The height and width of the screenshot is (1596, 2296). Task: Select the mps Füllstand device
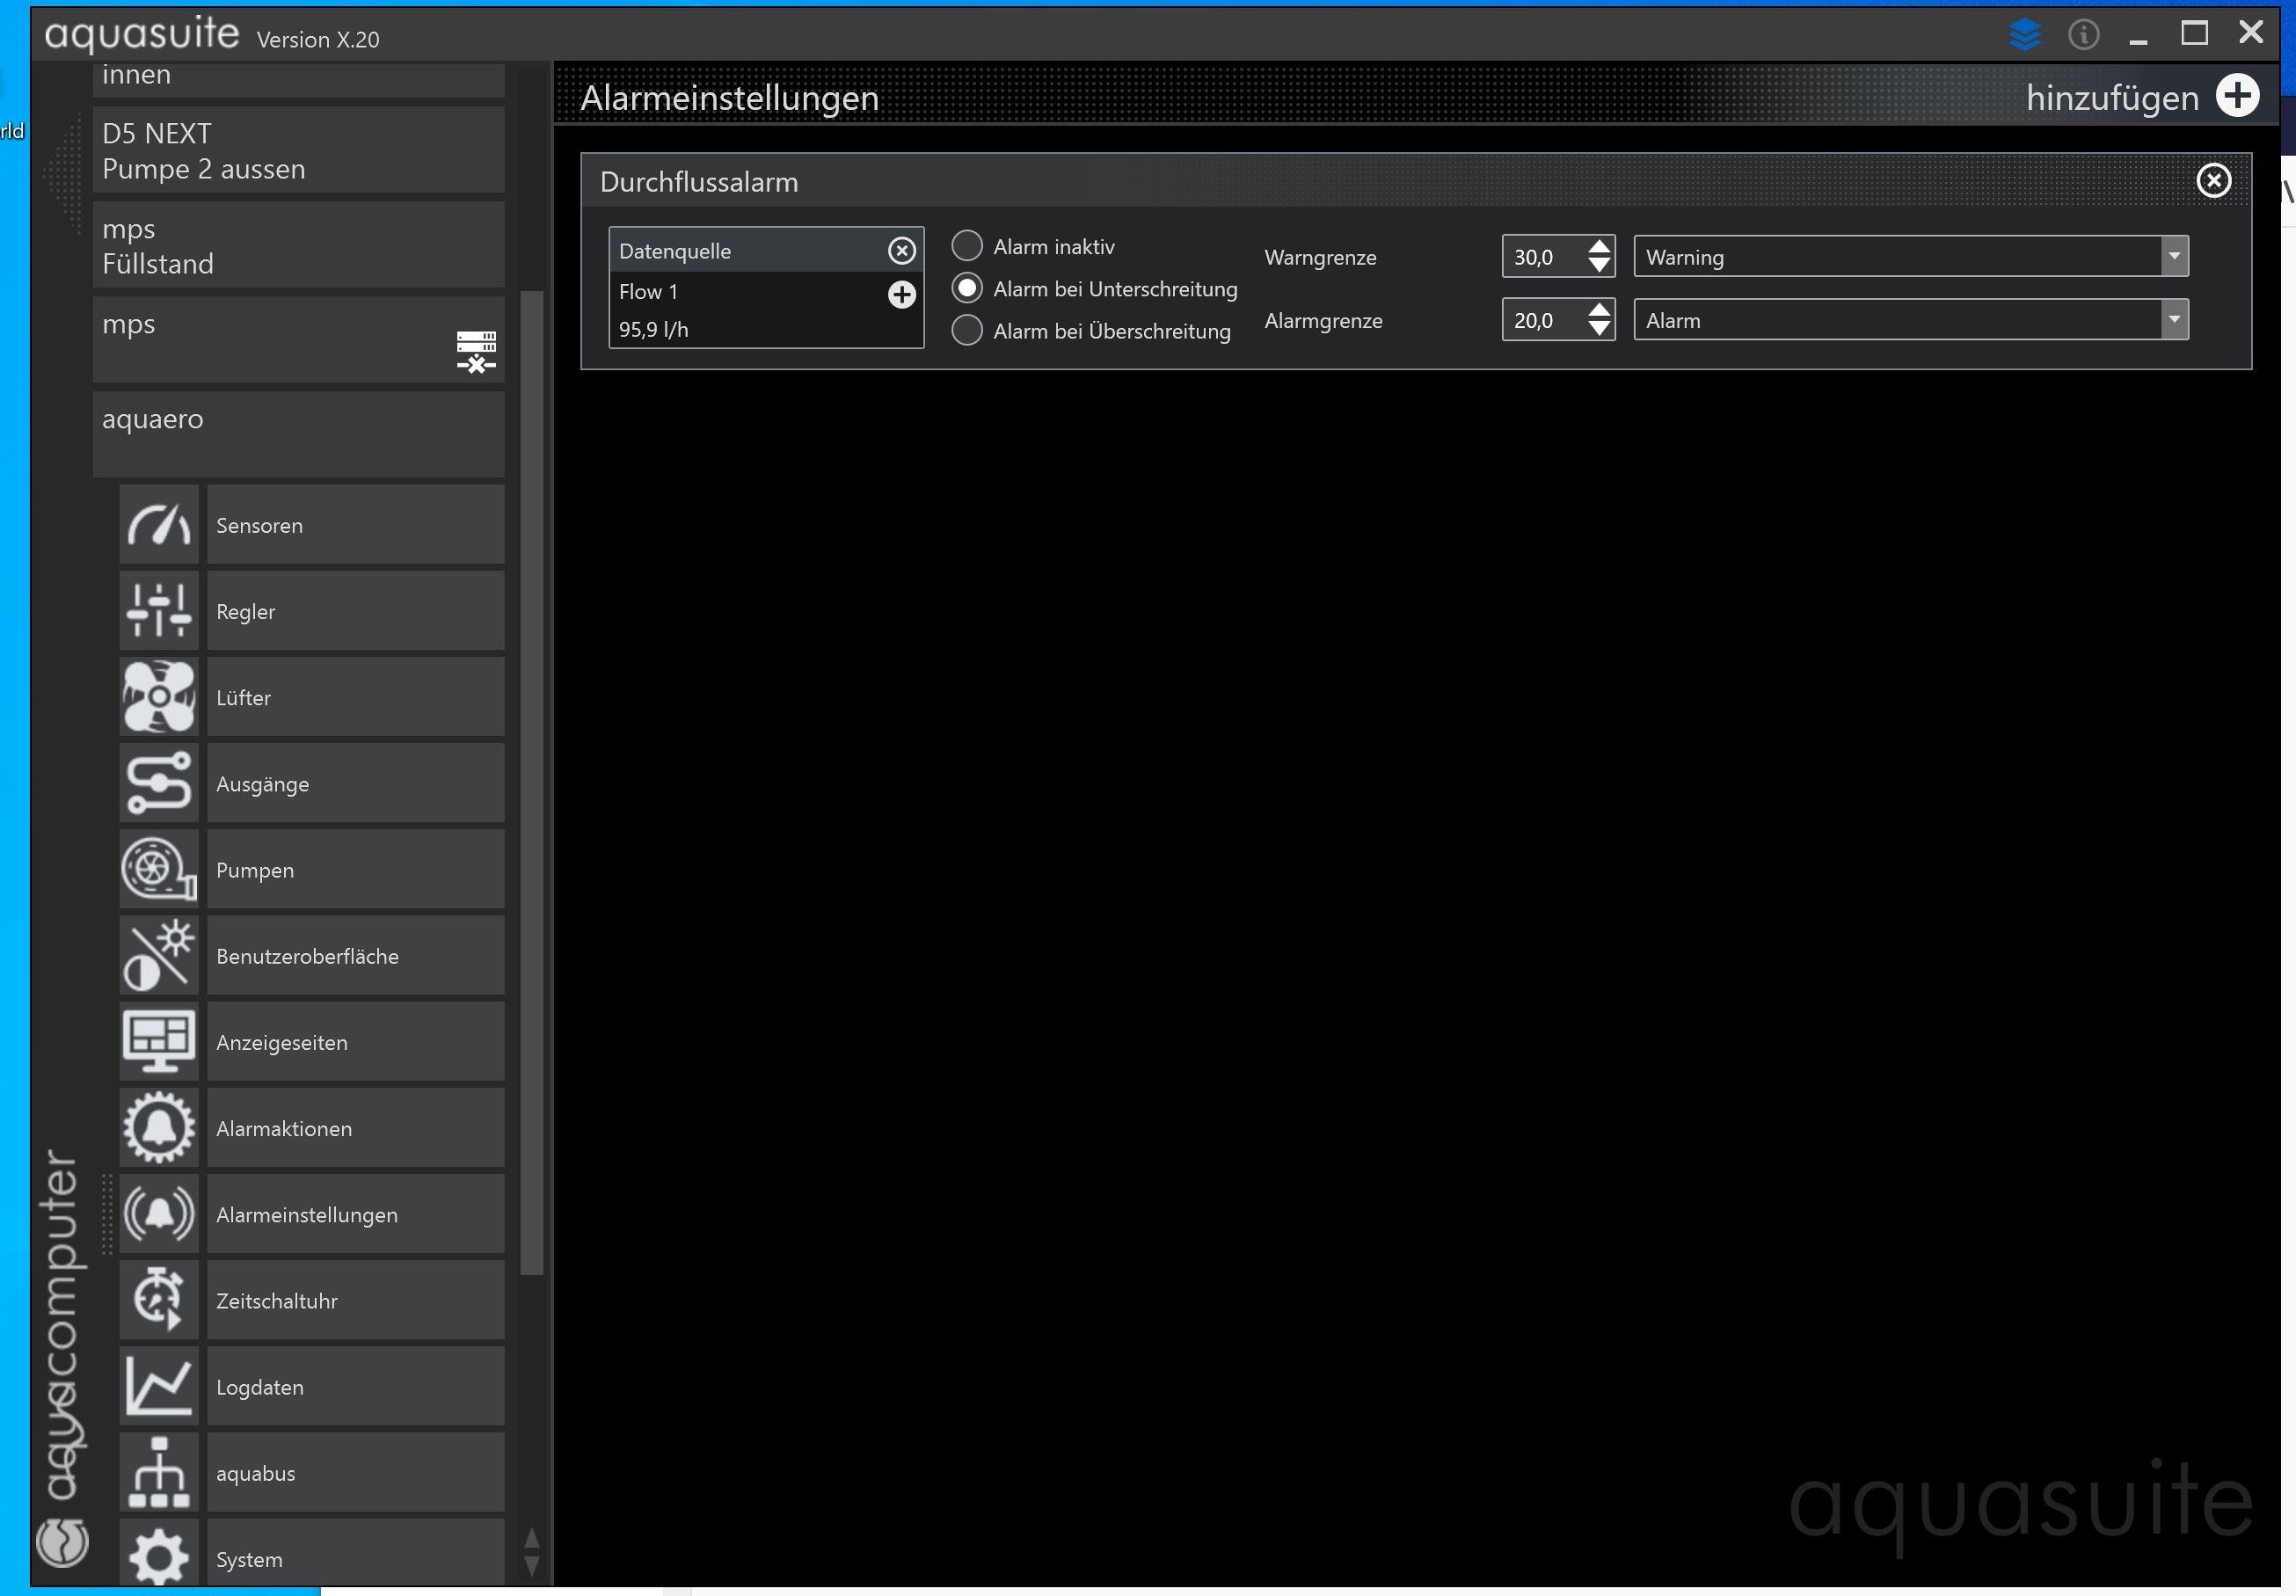[298, 245]
